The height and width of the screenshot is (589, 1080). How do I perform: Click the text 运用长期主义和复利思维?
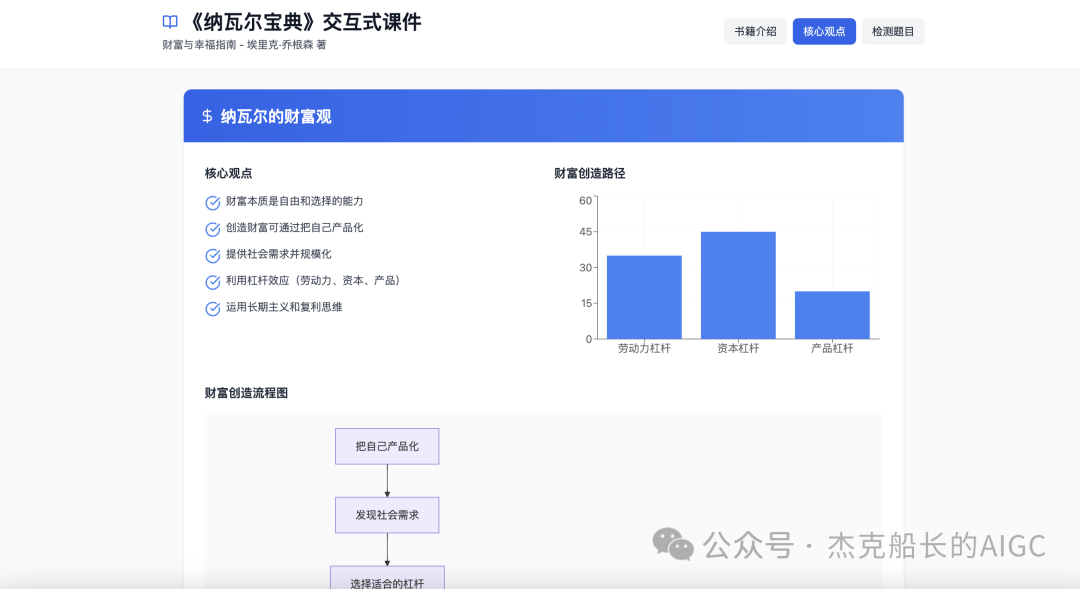(284, 307)
